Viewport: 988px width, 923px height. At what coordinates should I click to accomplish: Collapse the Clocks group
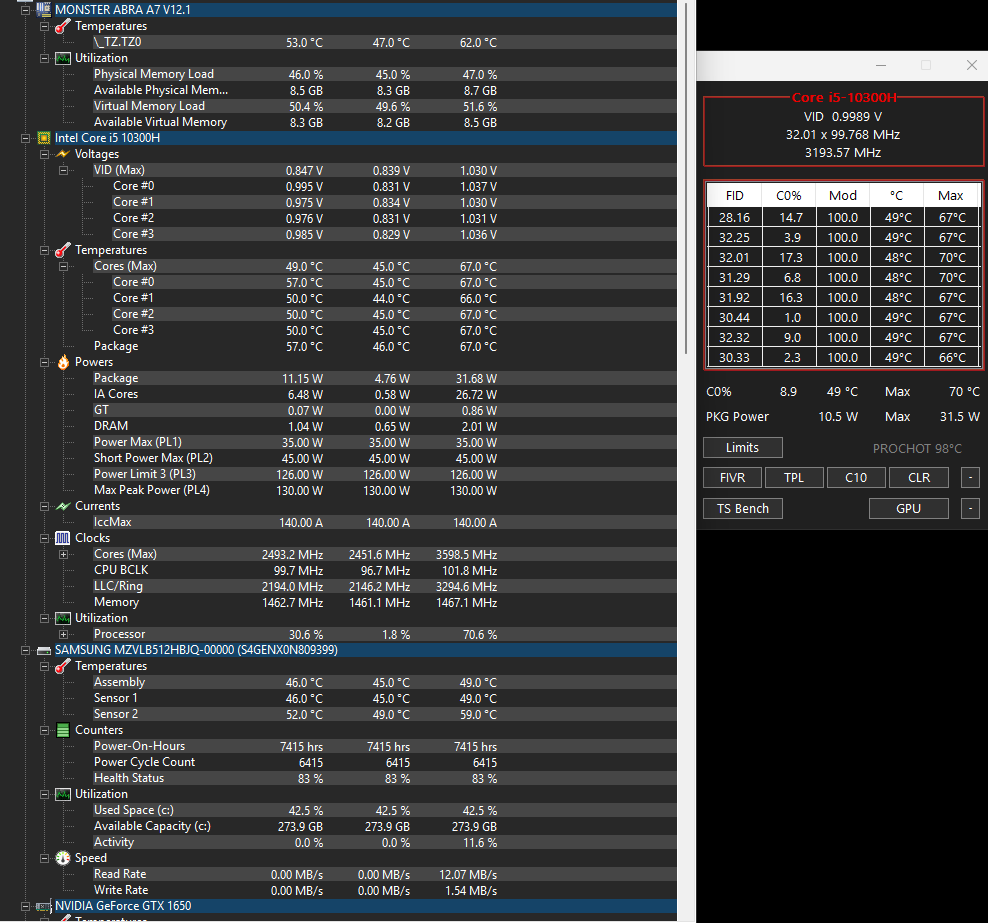click(44, 539)
